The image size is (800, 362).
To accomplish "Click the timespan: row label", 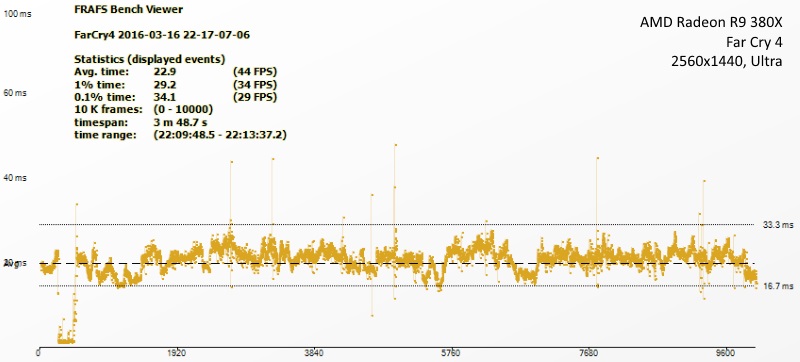I will coord(101,122).
